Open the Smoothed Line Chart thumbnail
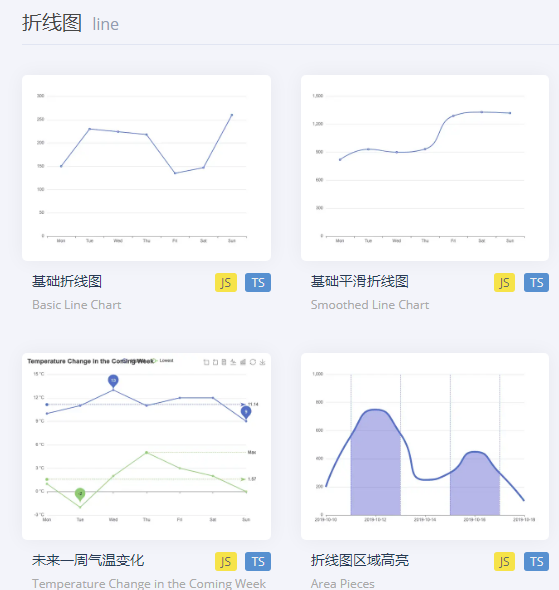 (425, 168)
